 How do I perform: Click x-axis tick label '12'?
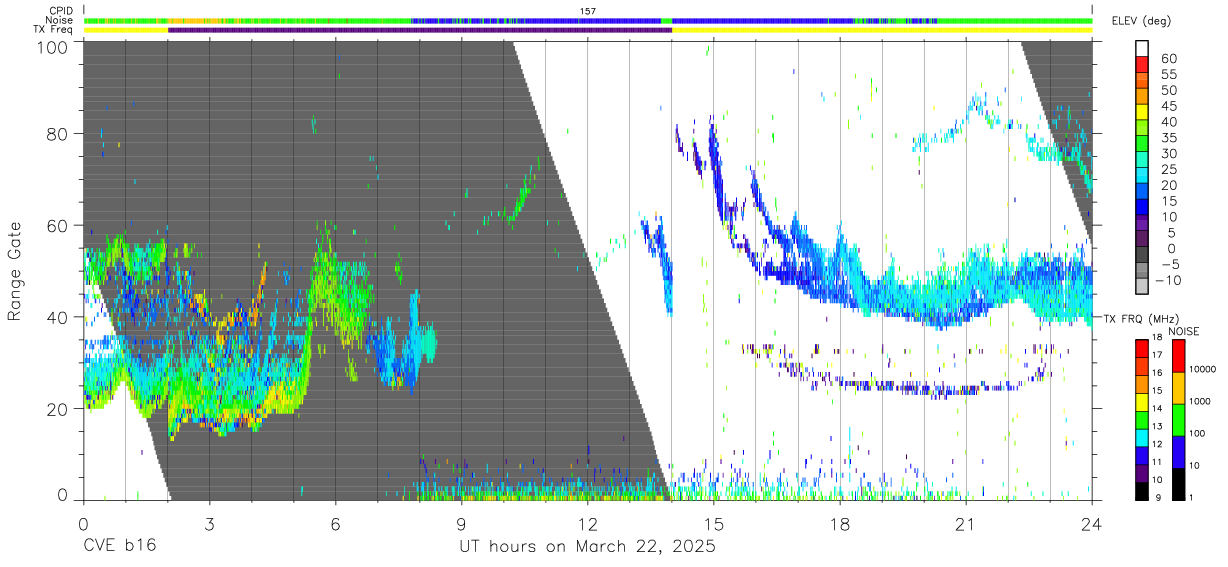pyautogui.click(x=587, y=524)
